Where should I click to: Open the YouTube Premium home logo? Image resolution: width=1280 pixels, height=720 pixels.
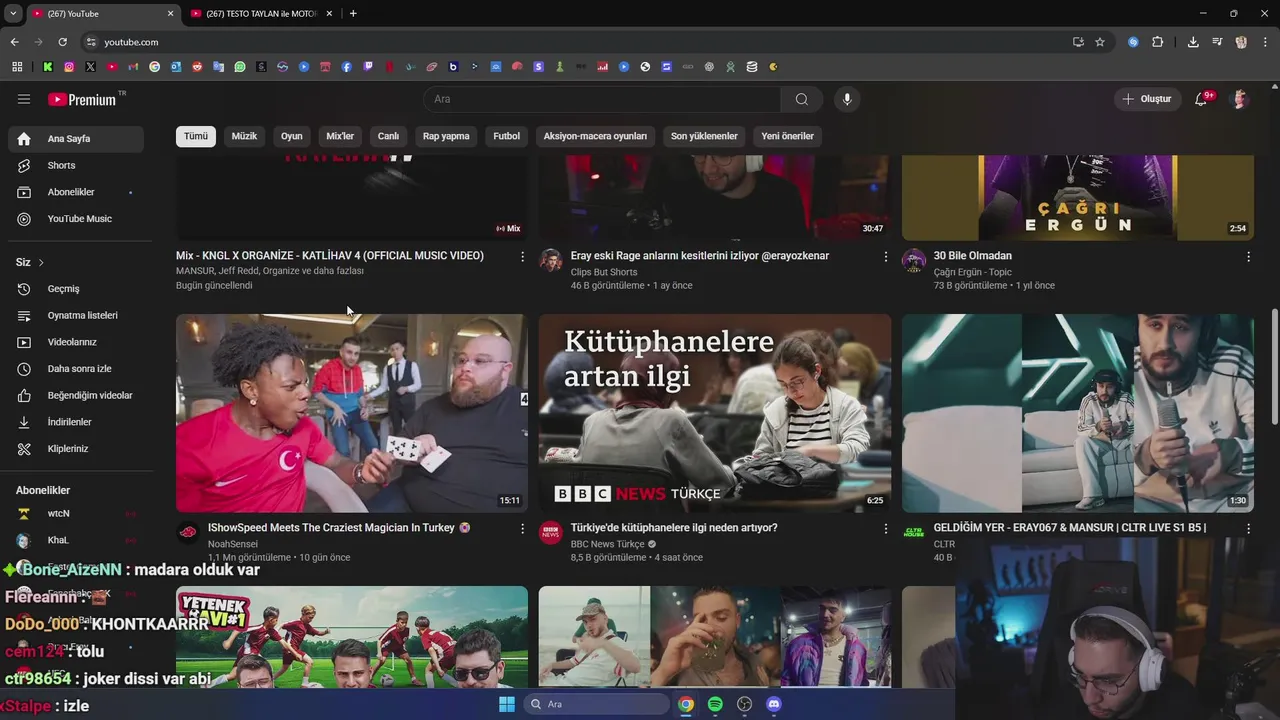pos(82,99)
